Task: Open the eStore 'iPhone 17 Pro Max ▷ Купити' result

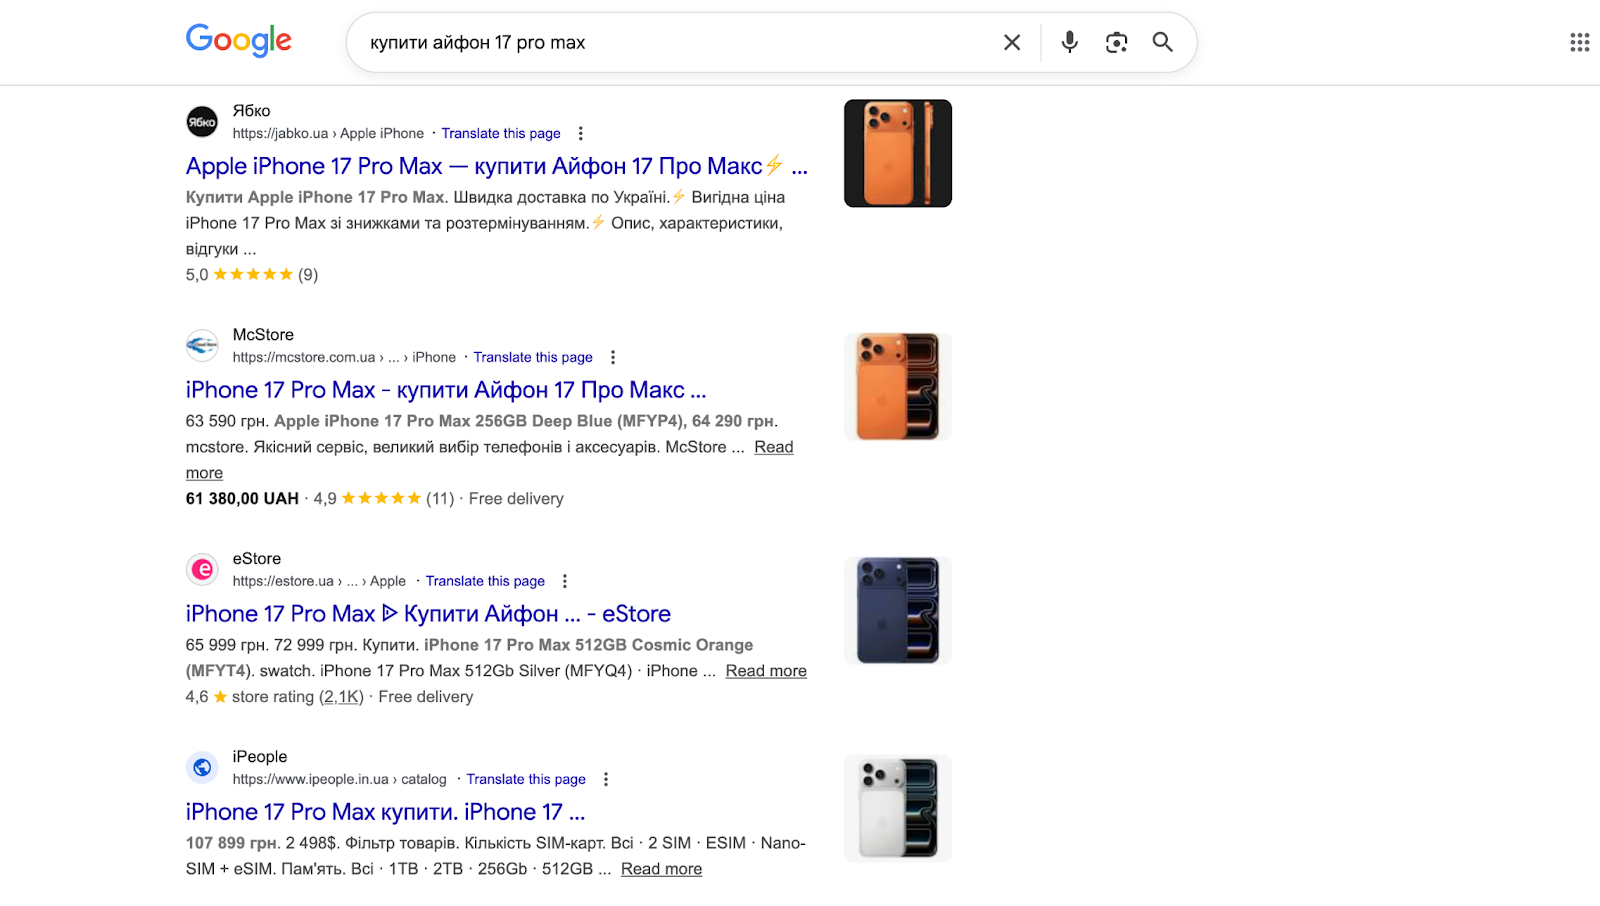Action: (x=428, y=614)
